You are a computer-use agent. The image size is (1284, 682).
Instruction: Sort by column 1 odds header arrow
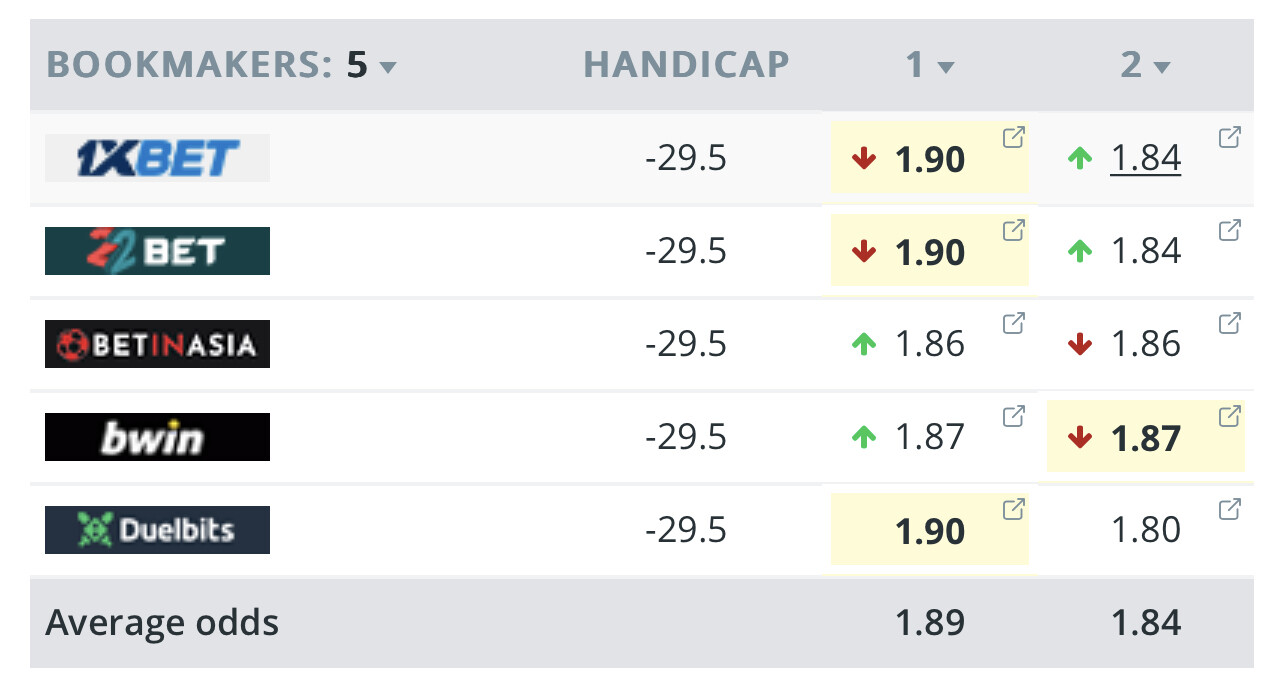pyautogui.click(x=945, y=67)
